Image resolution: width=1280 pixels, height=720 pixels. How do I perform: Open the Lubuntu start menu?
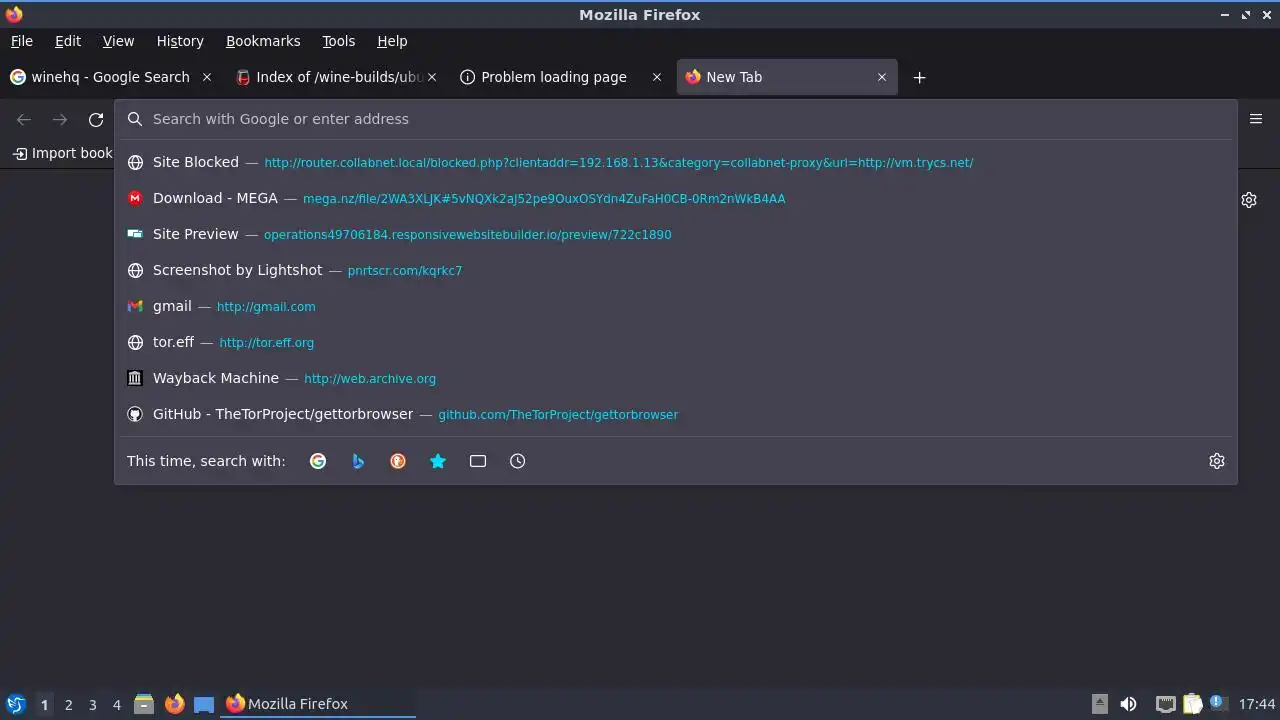coord(15,704)
